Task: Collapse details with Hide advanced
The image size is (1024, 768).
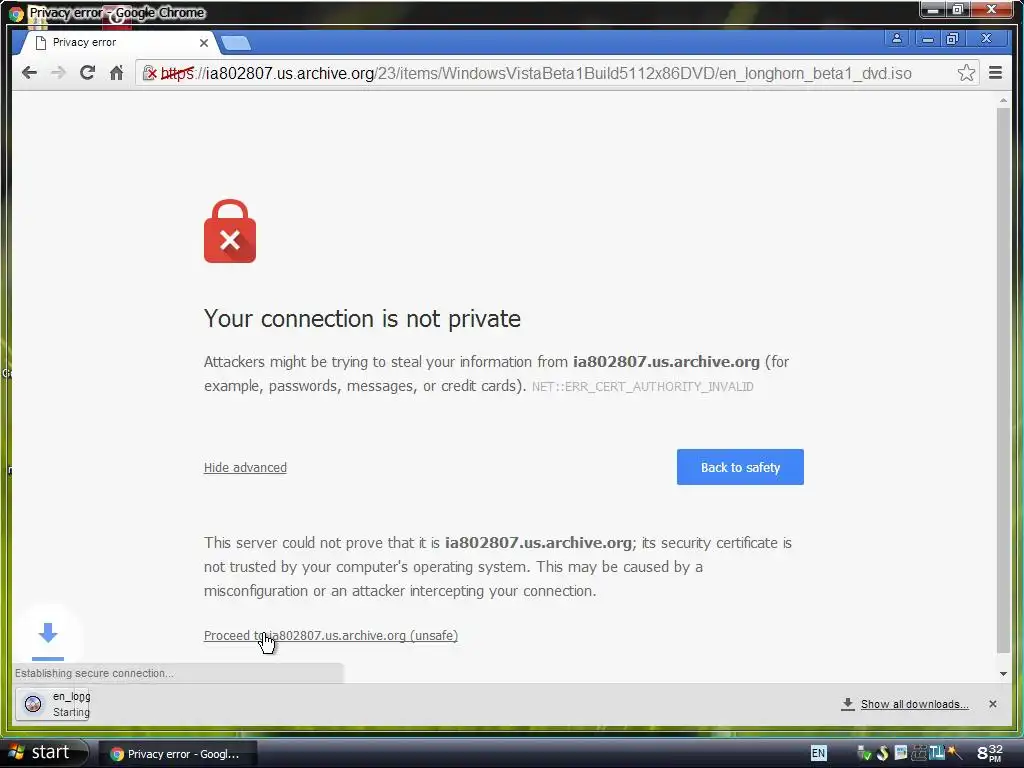Action: click(x=245, y=468)
